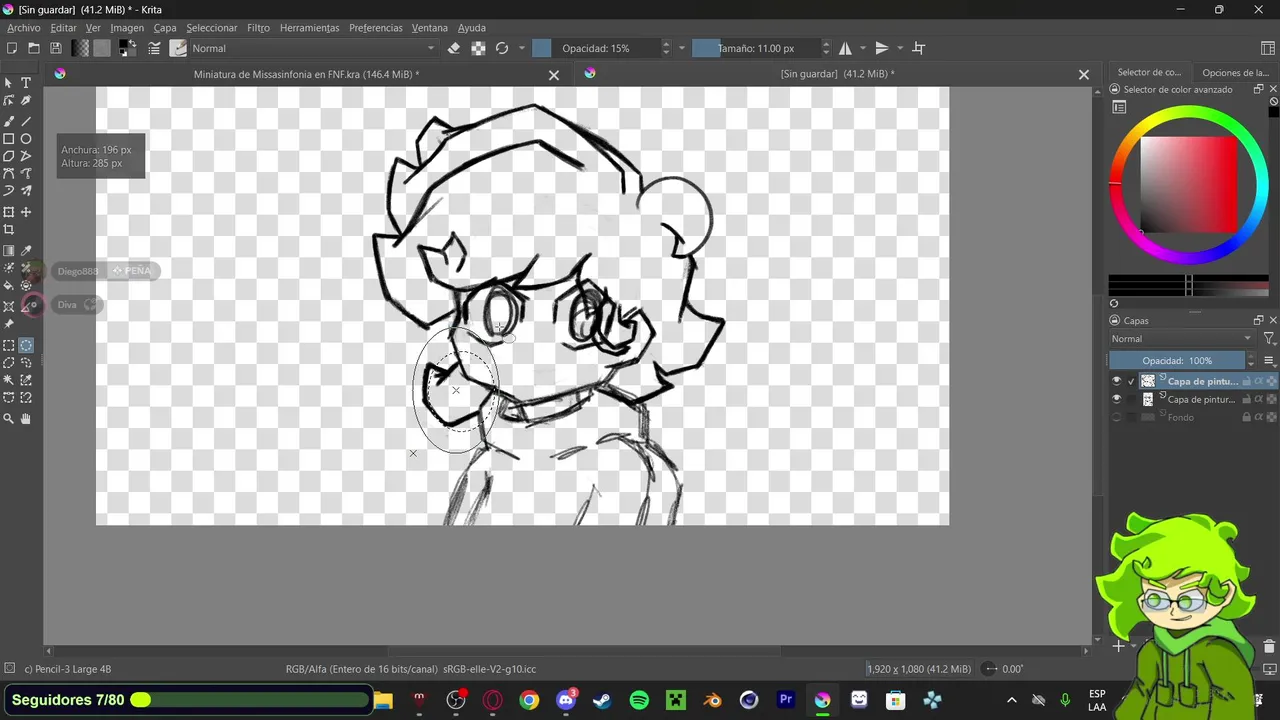Expand vertical mirror options arrow
Screen dimensions: 1280x720
899,48
